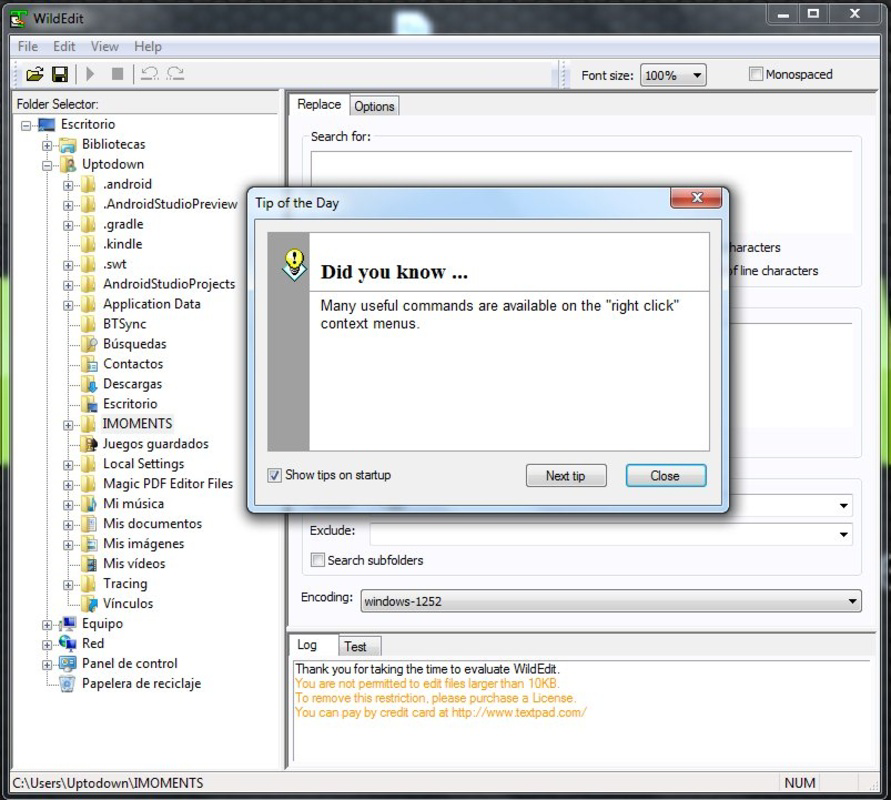The height and width of the screenshot is (800, 891).
Task: Check the Search subfolders box
Action: tap(318, 560)
